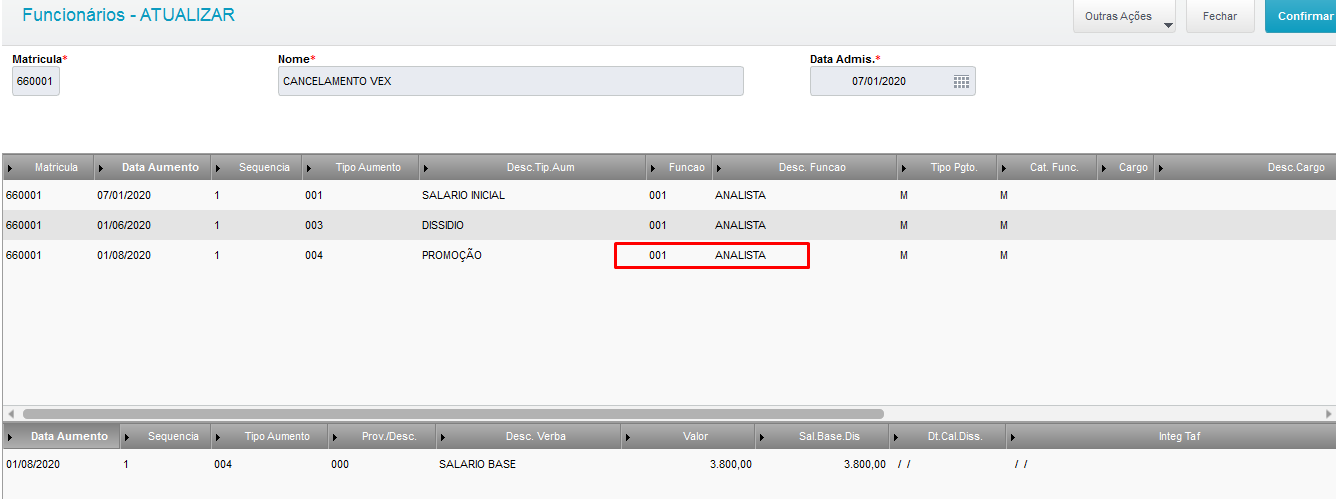The image size is (1336, 499).
Task: Click the Tipo Pgto. column header
Action: pos(946,167)
